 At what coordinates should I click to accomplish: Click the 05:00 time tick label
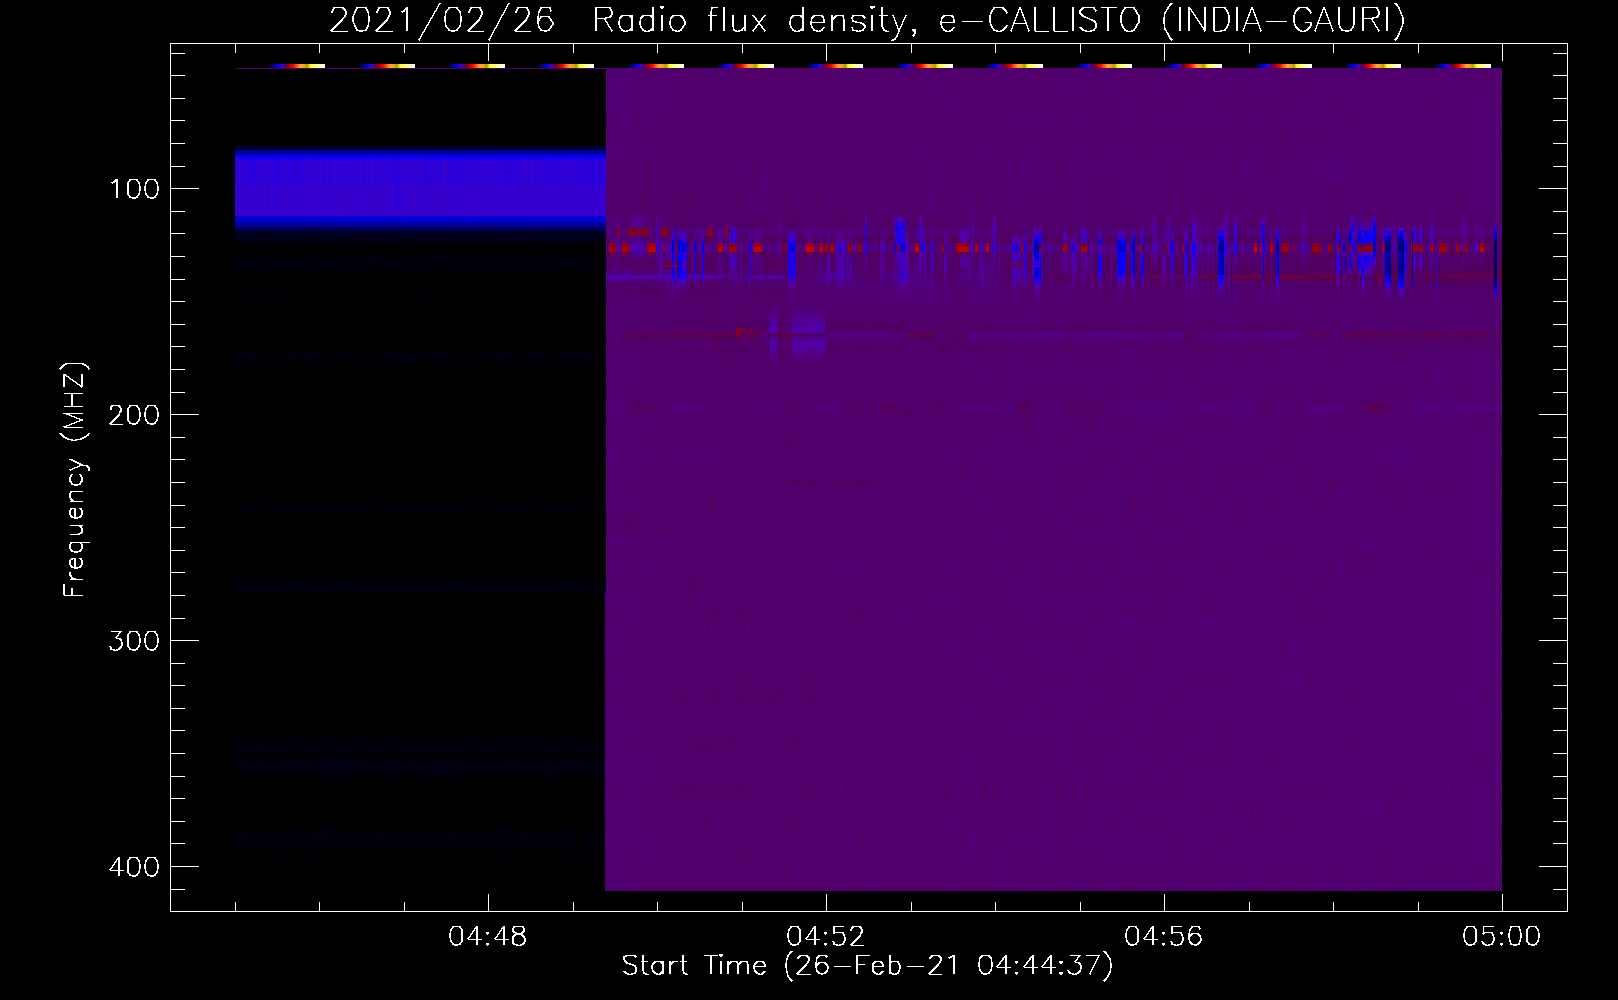pos(1502,936)
